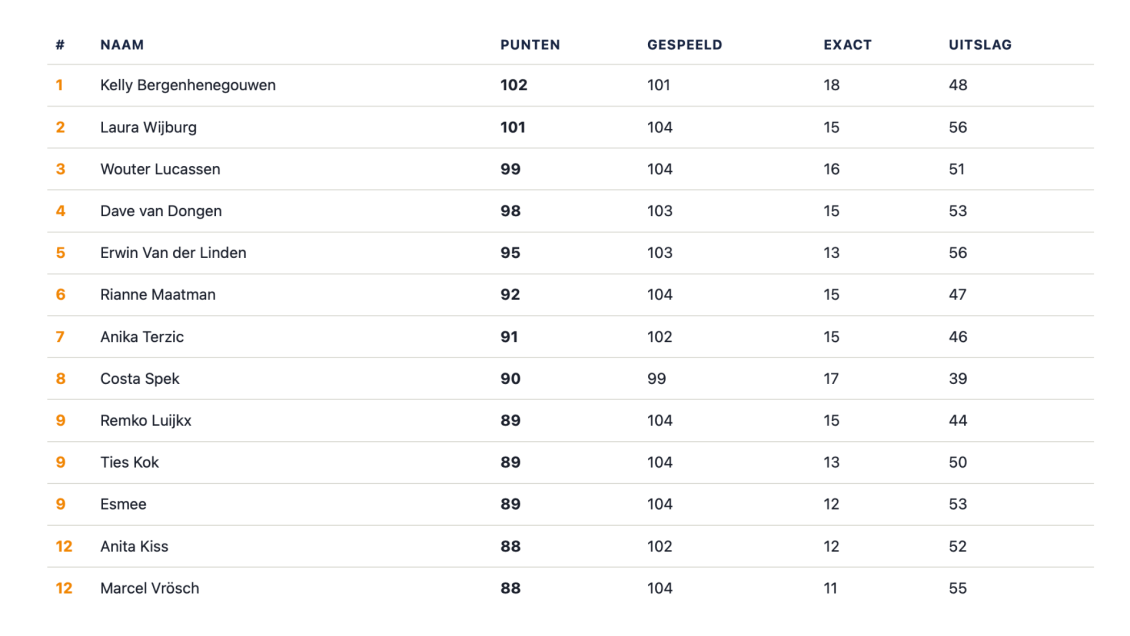Screen dimensions: 1130x636
Task: Select the EXACT column header
Action: [848, 45]
